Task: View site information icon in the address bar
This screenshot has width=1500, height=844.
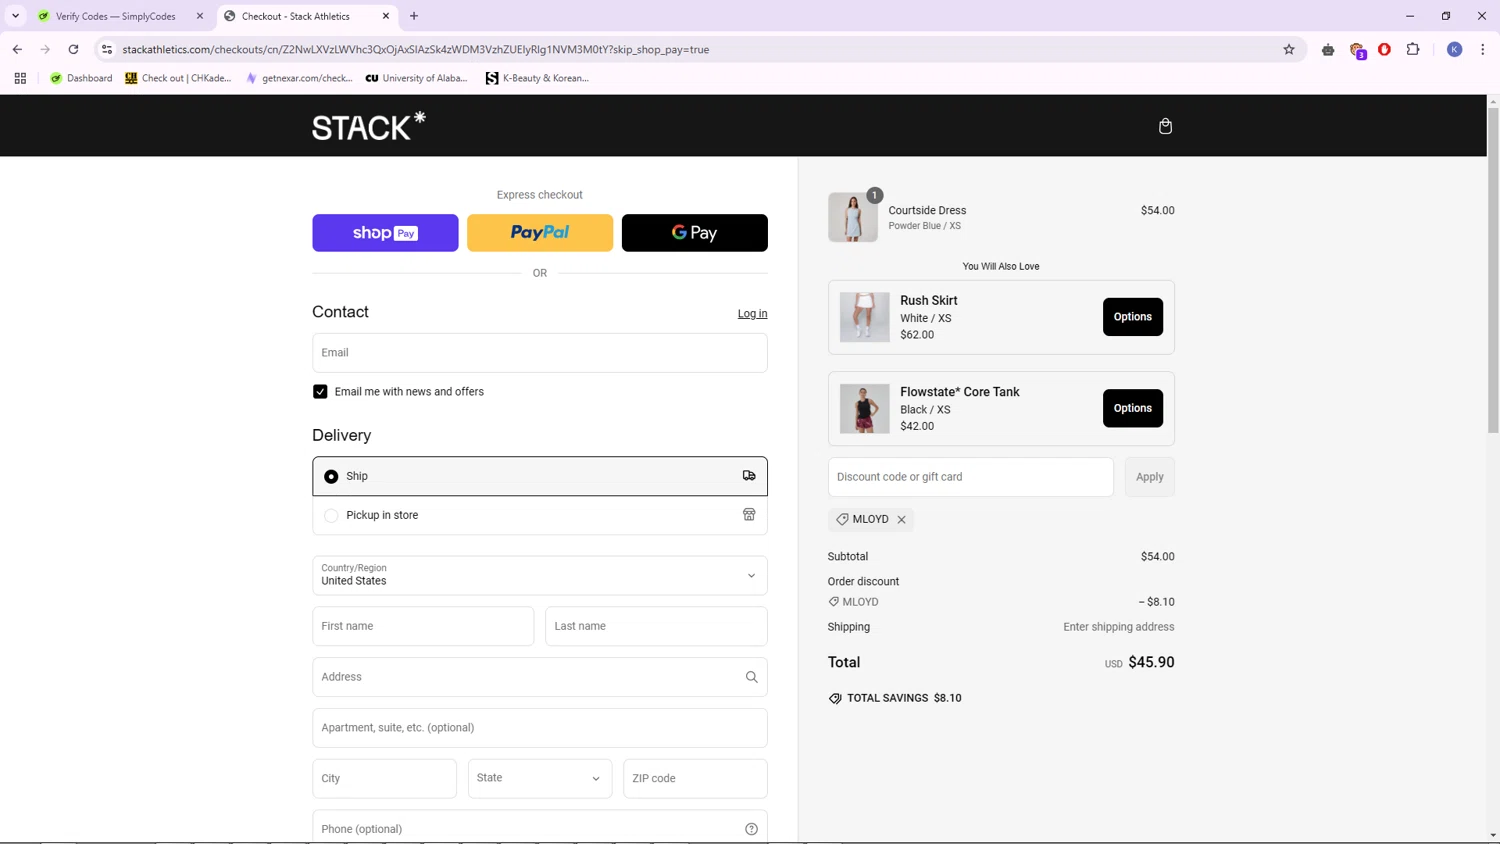Action: [x=107, y=49]
